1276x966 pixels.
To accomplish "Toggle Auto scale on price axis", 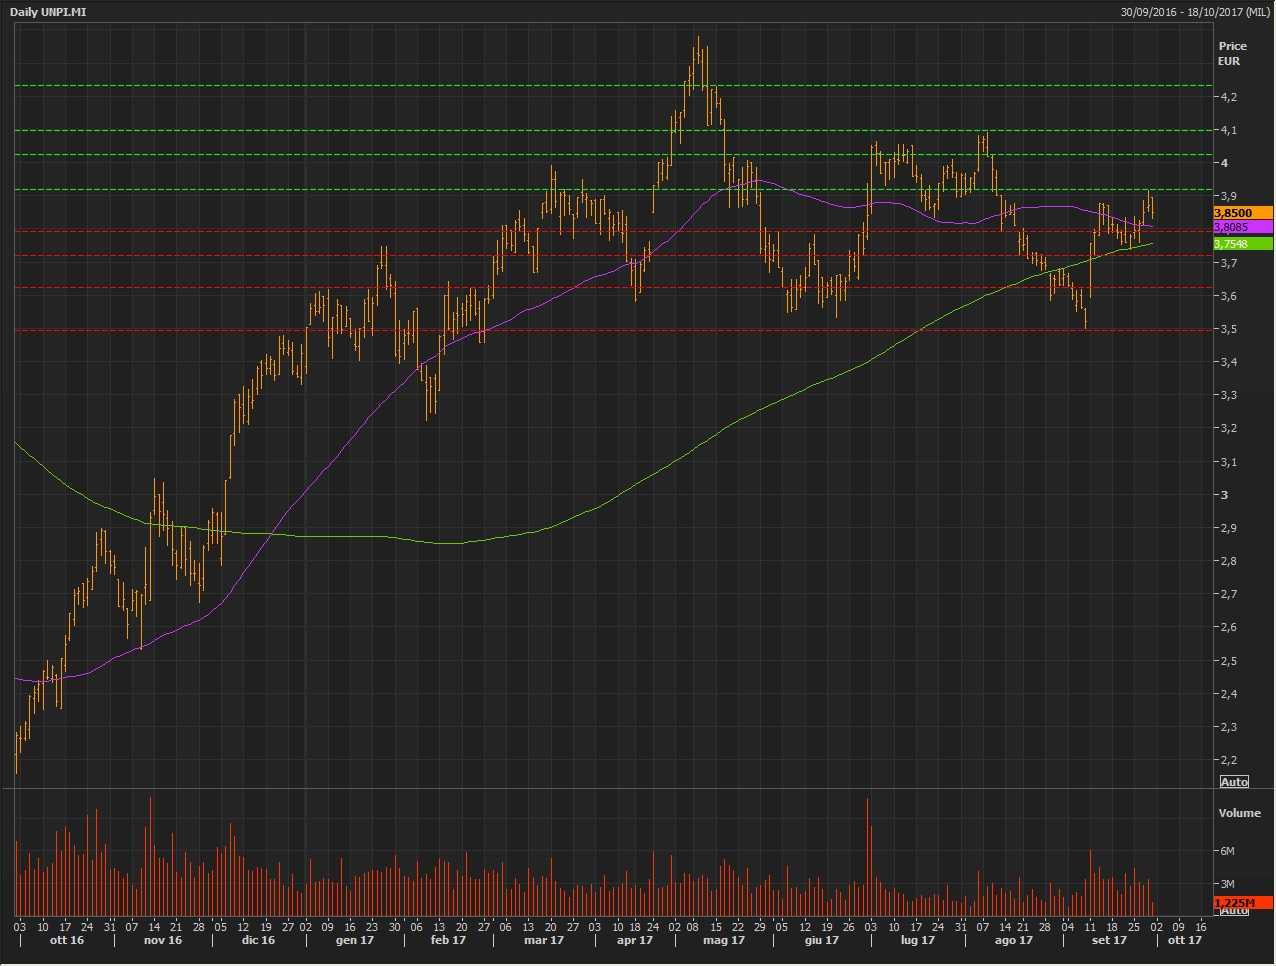I will pos(1234,781).
